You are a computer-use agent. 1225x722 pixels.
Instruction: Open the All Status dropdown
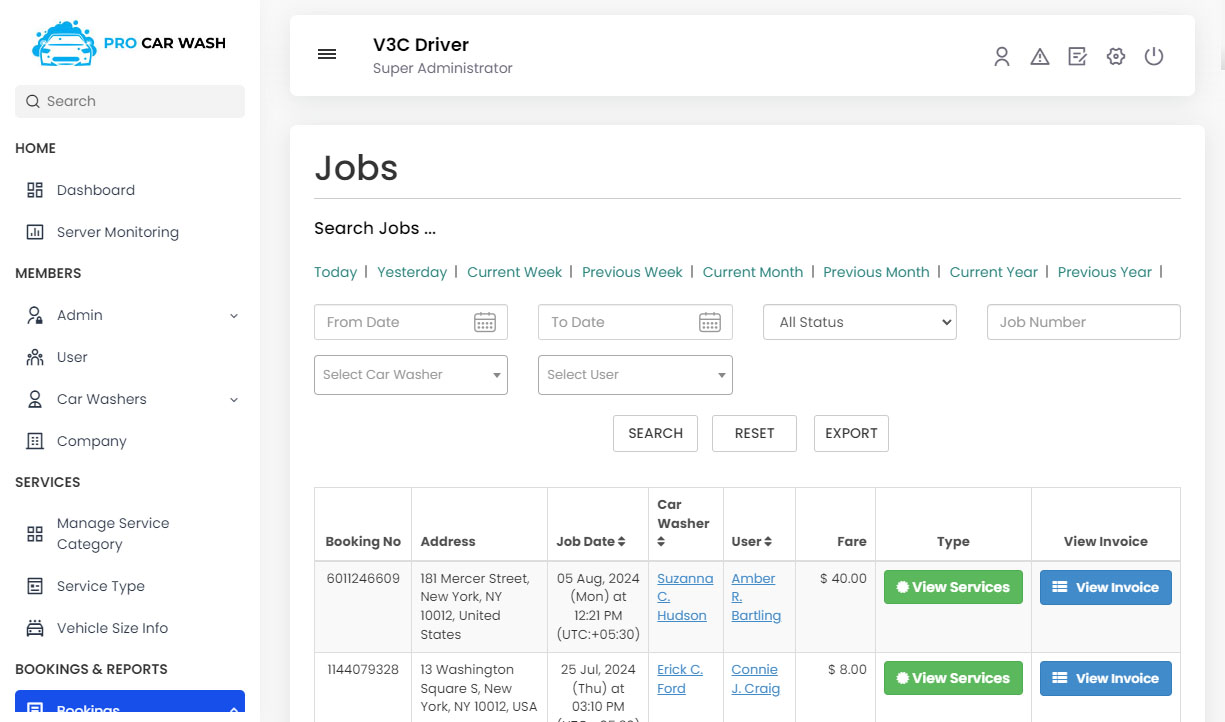coord(860,322)
